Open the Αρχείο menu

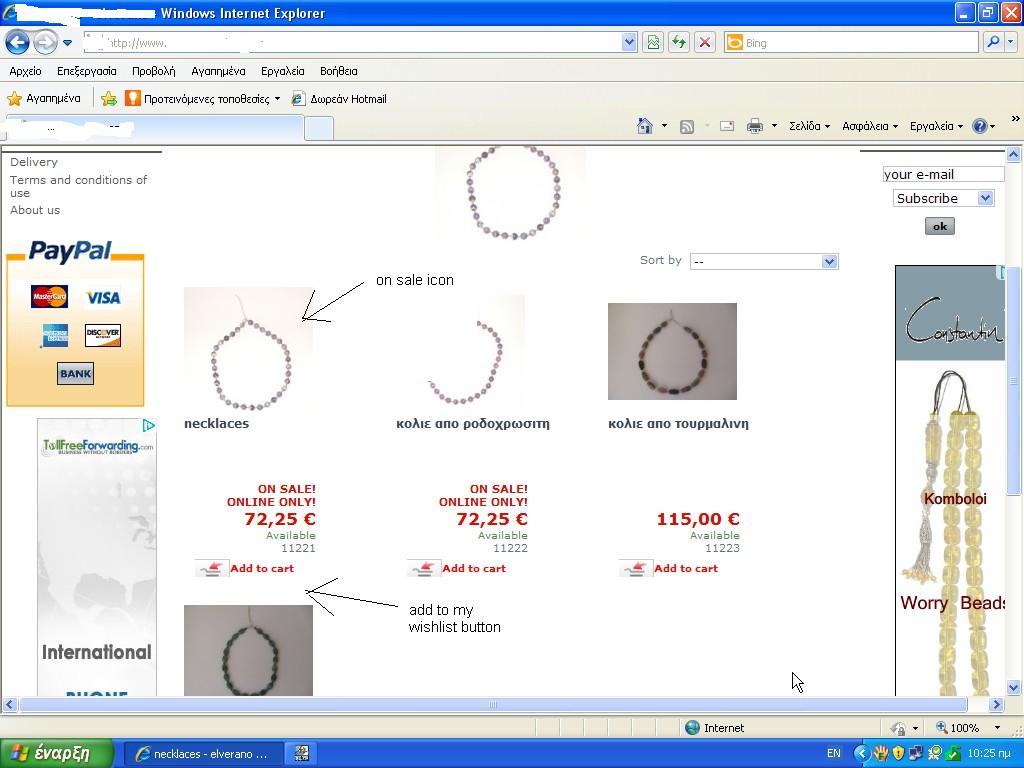(x=25, y=71)
